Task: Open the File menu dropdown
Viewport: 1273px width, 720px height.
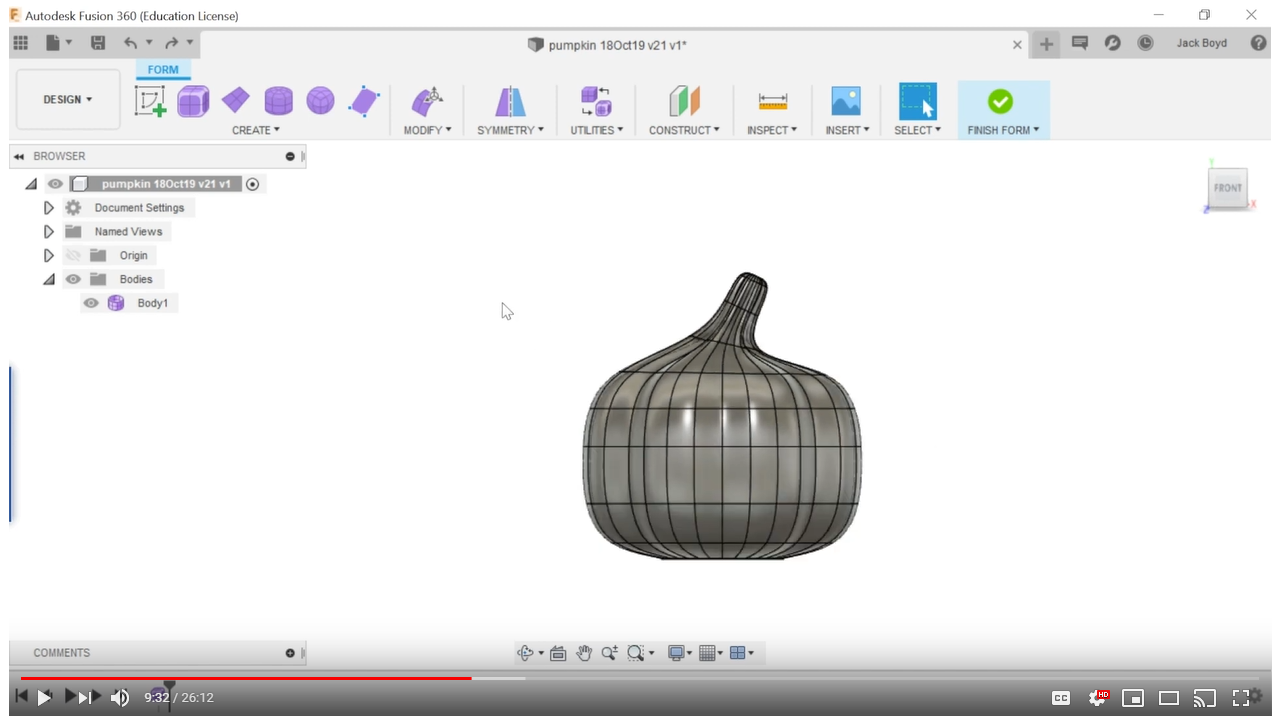Action: [59, 43]
